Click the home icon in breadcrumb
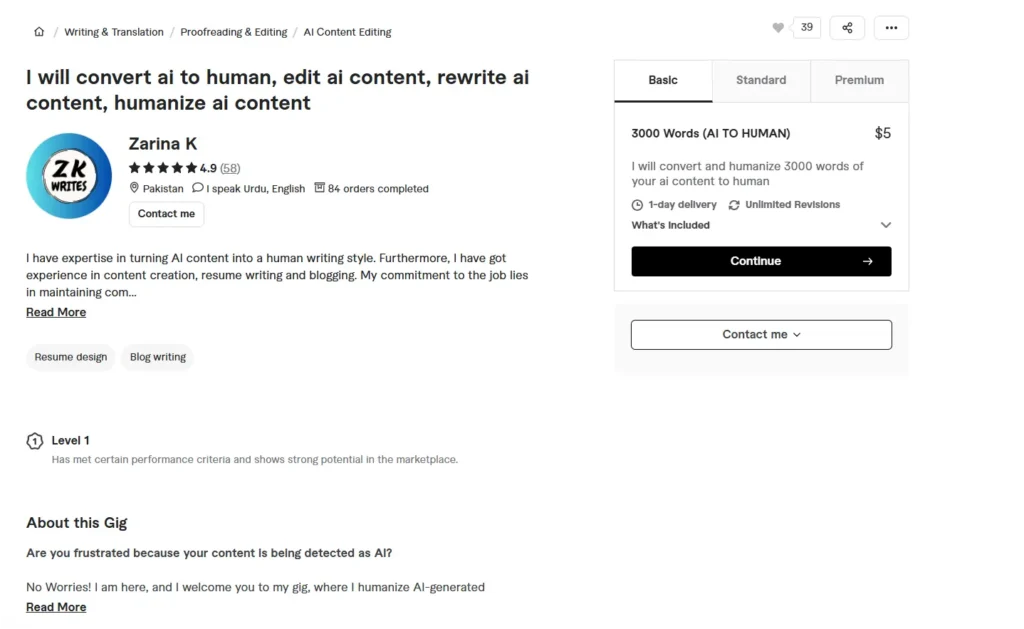 39,32
